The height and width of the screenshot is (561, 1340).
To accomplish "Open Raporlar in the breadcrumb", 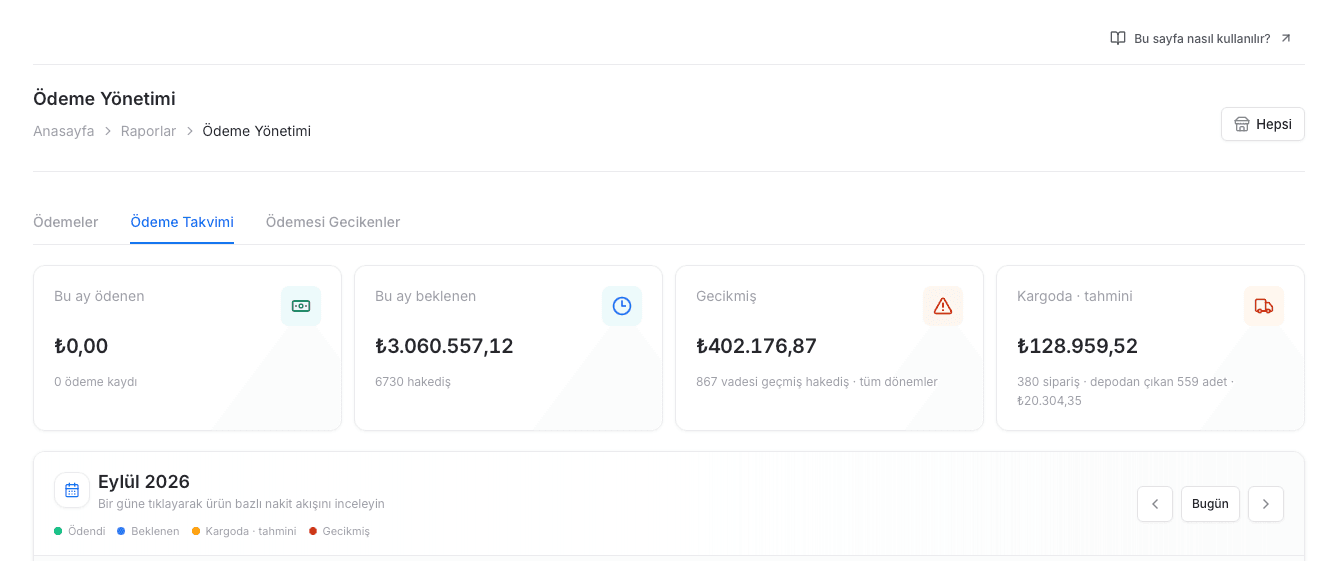I will (148, 131).
